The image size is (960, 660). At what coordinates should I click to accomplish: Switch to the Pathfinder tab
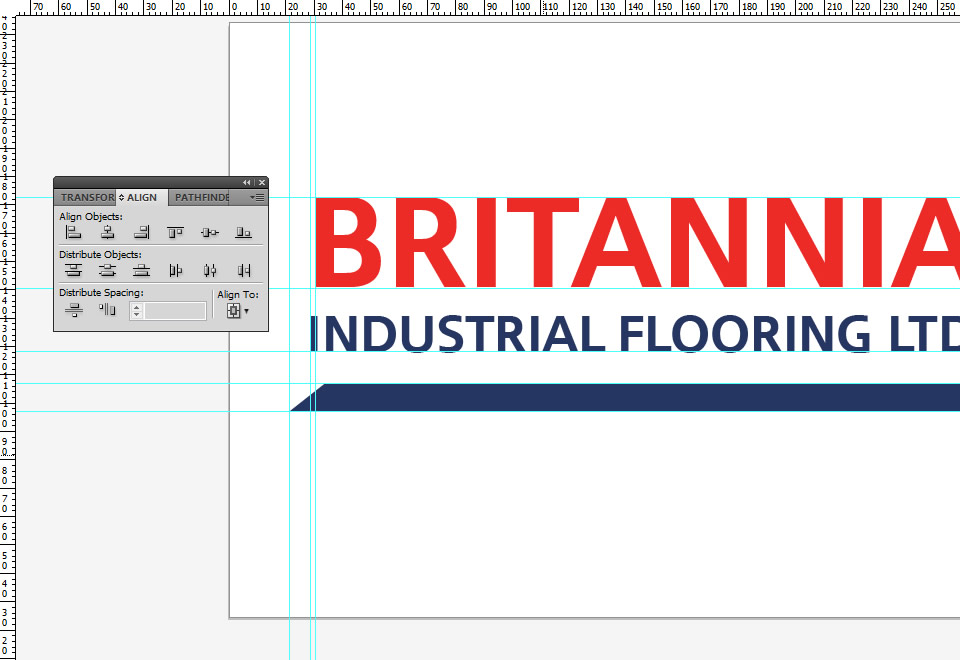[x=201, y=197]
